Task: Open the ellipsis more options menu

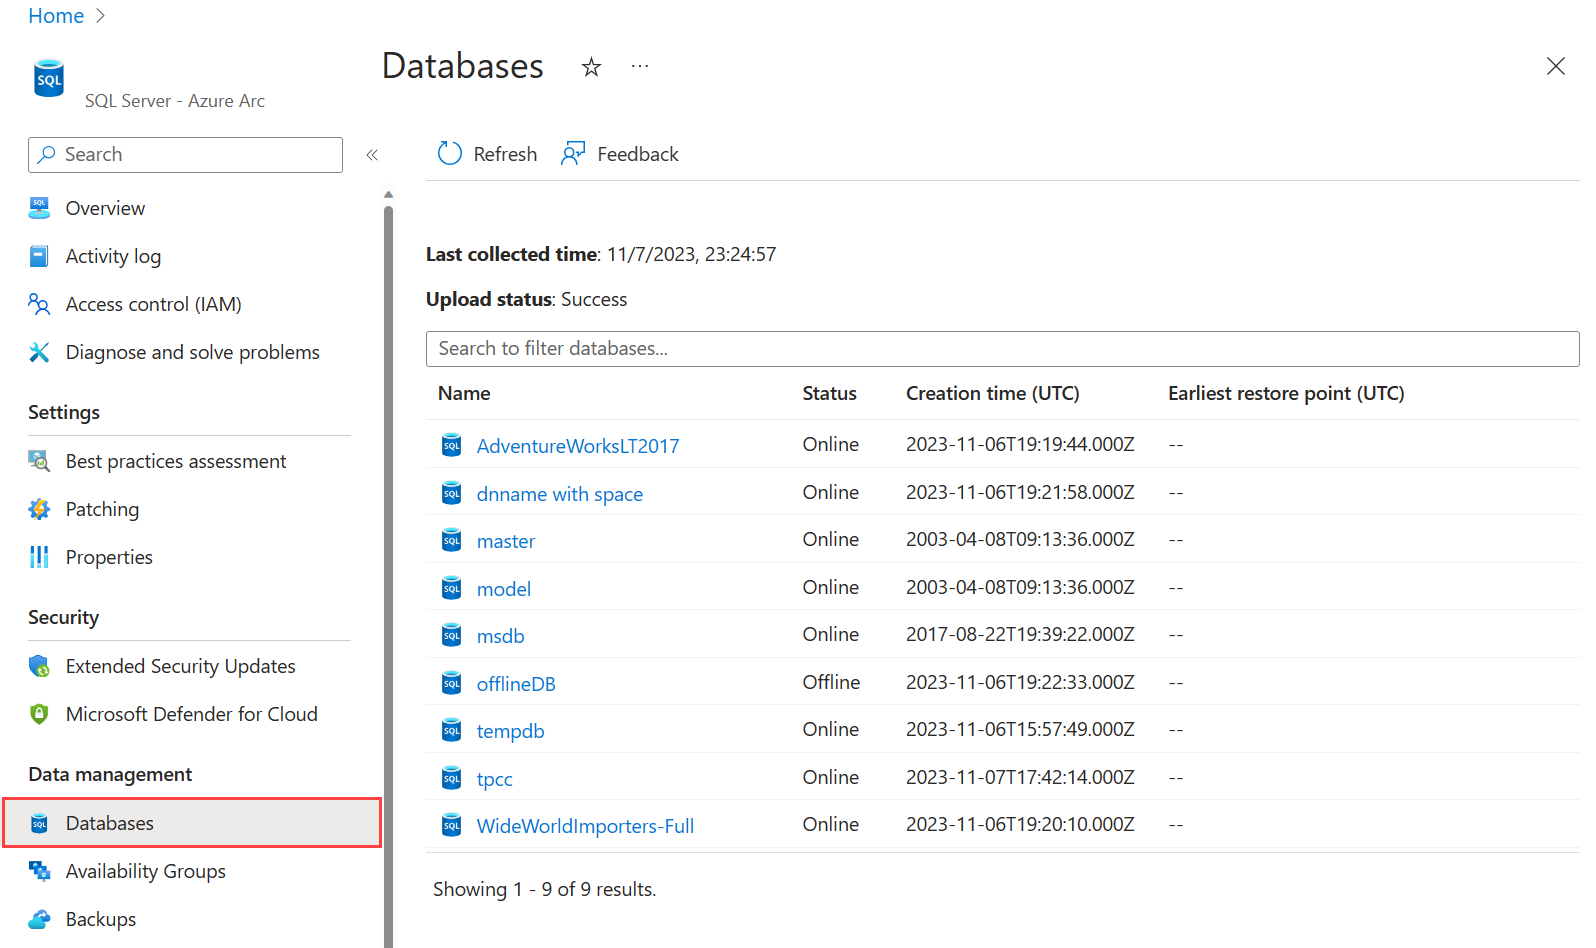Action: coord(640,67)
